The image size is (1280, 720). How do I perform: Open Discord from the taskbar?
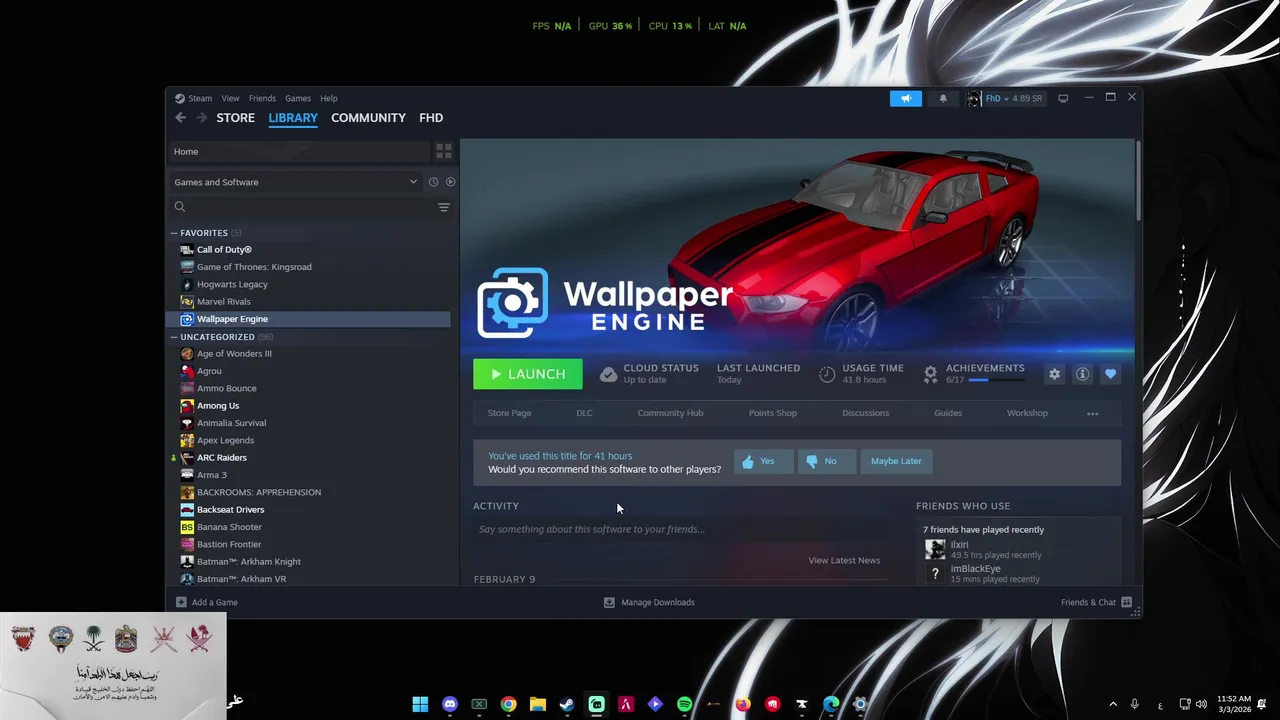click(450, 704)
